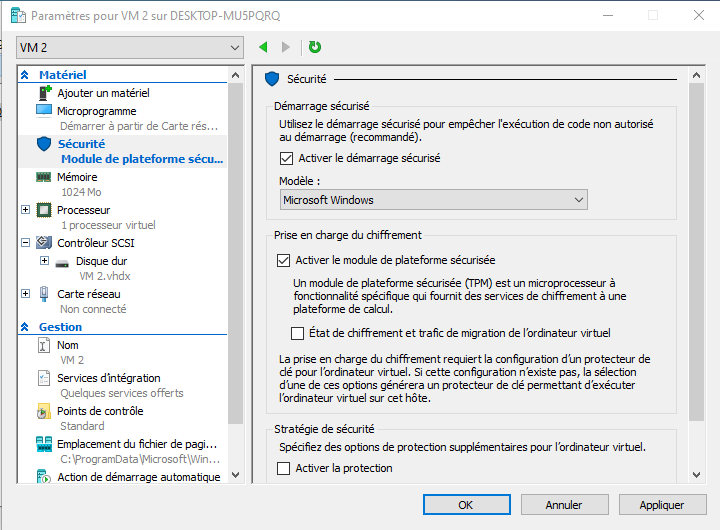Image resolution: width=720 pixels, height=530 pixels.
Task: Click the green refresh icon
Action: [x=315, y=47]
